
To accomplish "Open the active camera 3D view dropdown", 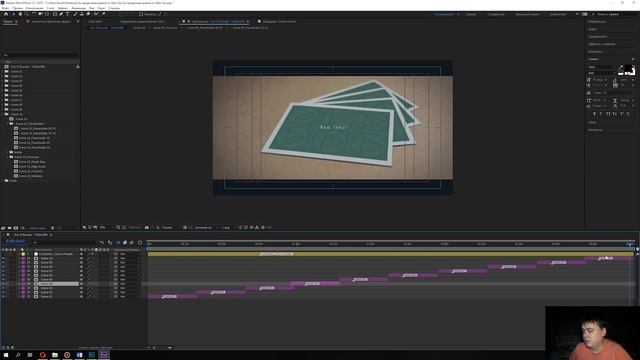I will pos(206,227).
